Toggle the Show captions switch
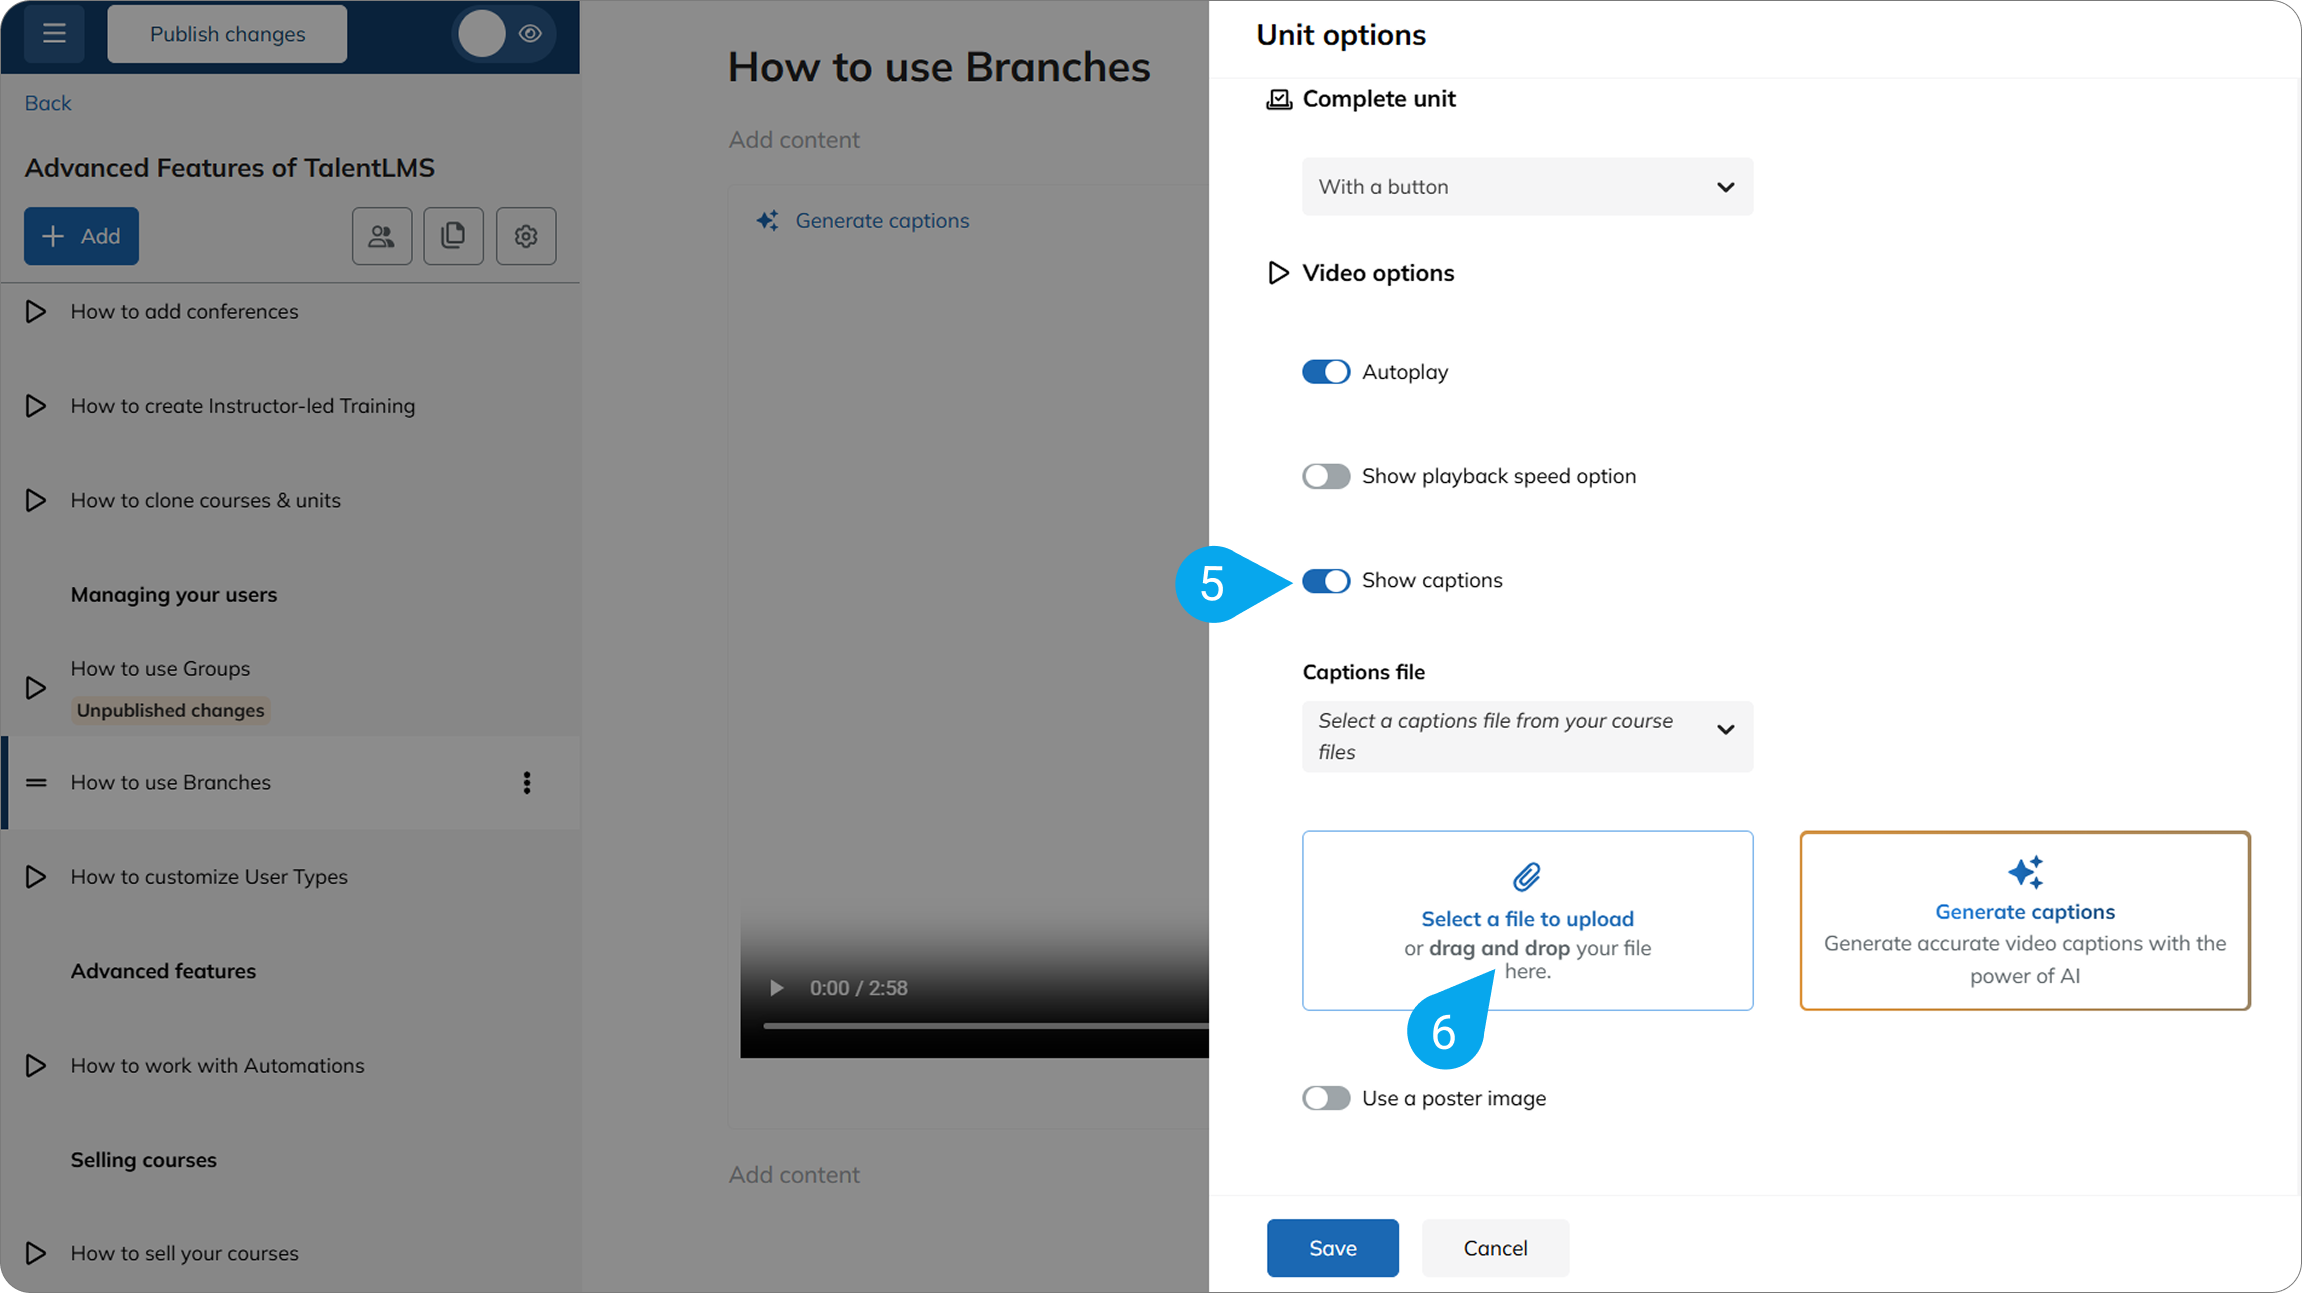Screen dimensions: 2302x1293 pyautogui.click(x=1326, y=581)
